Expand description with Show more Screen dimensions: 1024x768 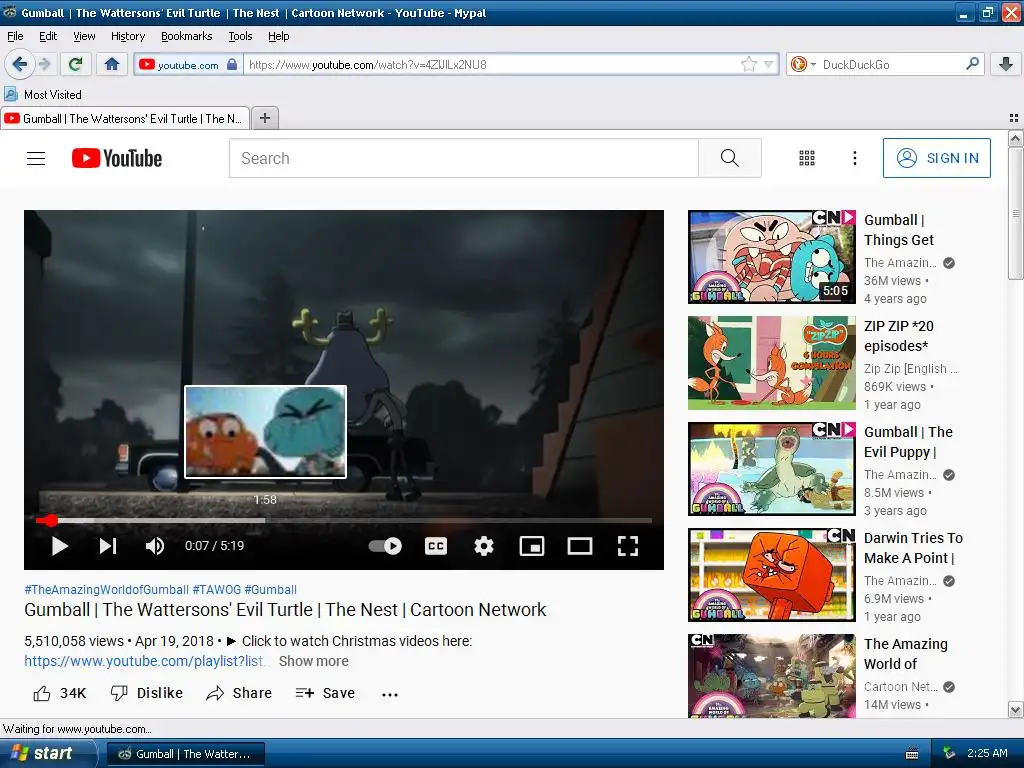(x=313, y=661)
